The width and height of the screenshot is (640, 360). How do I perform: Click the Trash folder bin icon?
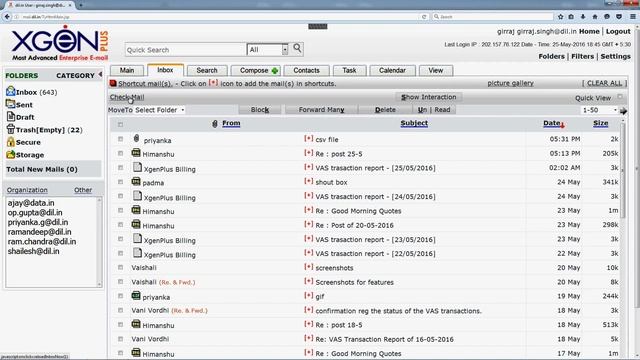[x=11, y=129]
